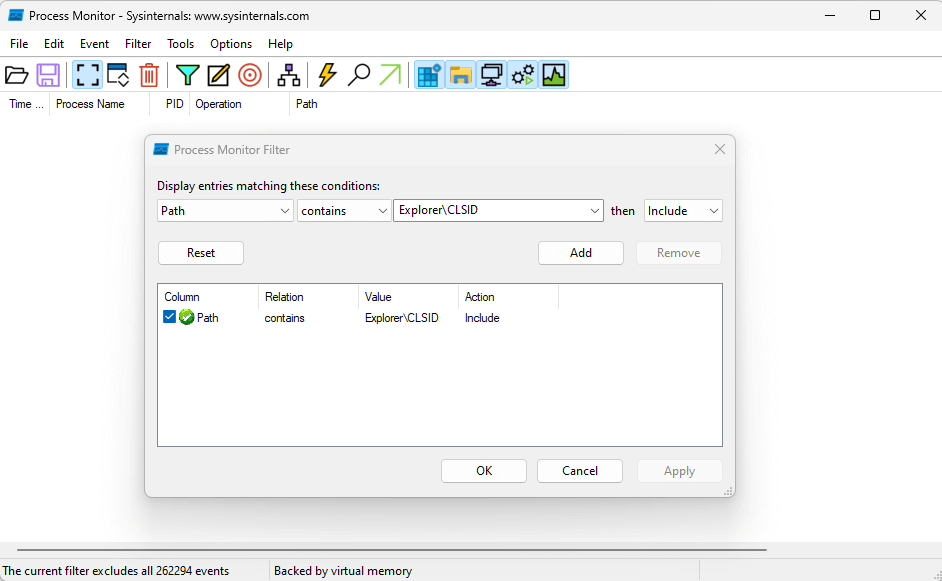Close the Process Monitor Filter dialog
Screen dimensions: 942x581
720,149
